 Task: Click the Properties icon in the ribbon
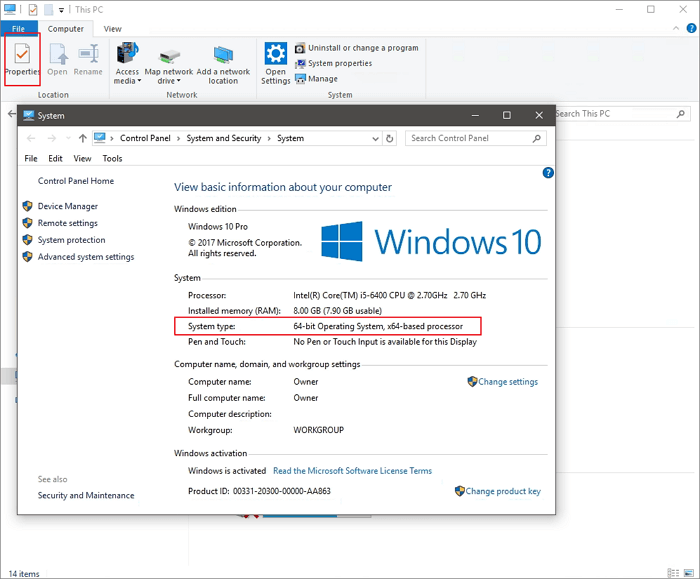pos(22,59)
